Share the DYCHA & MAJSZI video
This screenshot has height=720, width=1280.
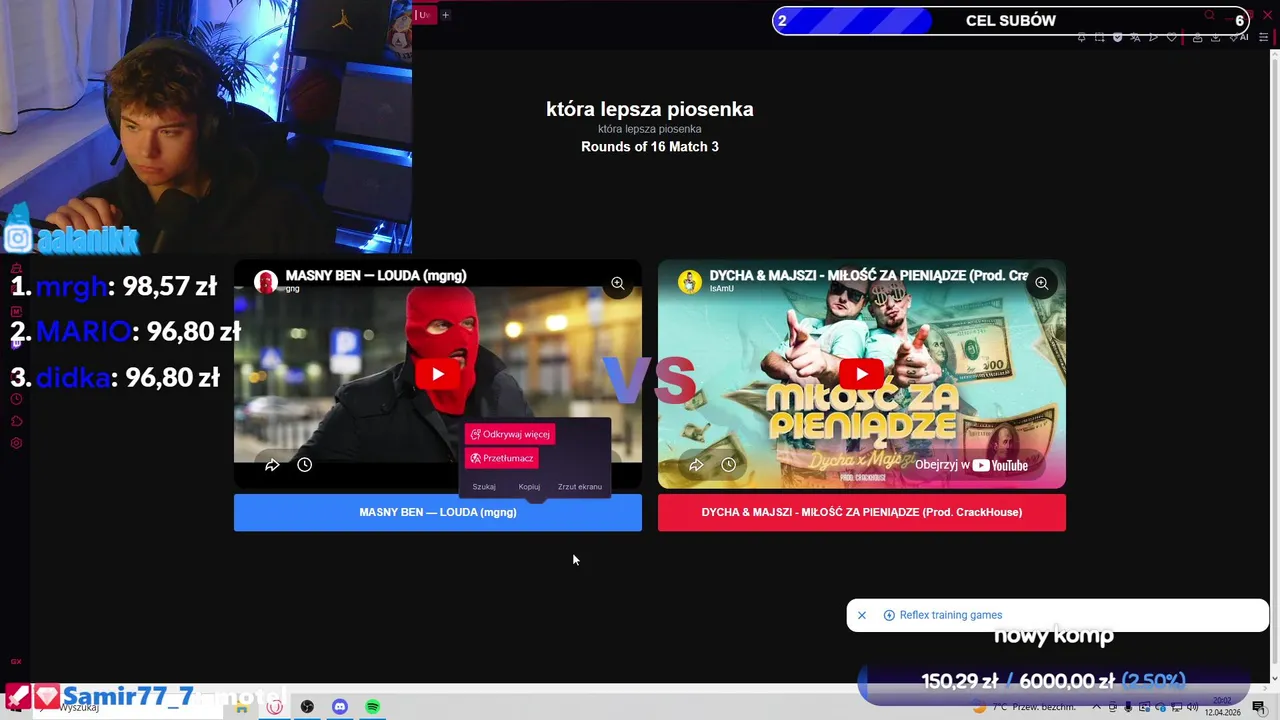pos(696,465)
